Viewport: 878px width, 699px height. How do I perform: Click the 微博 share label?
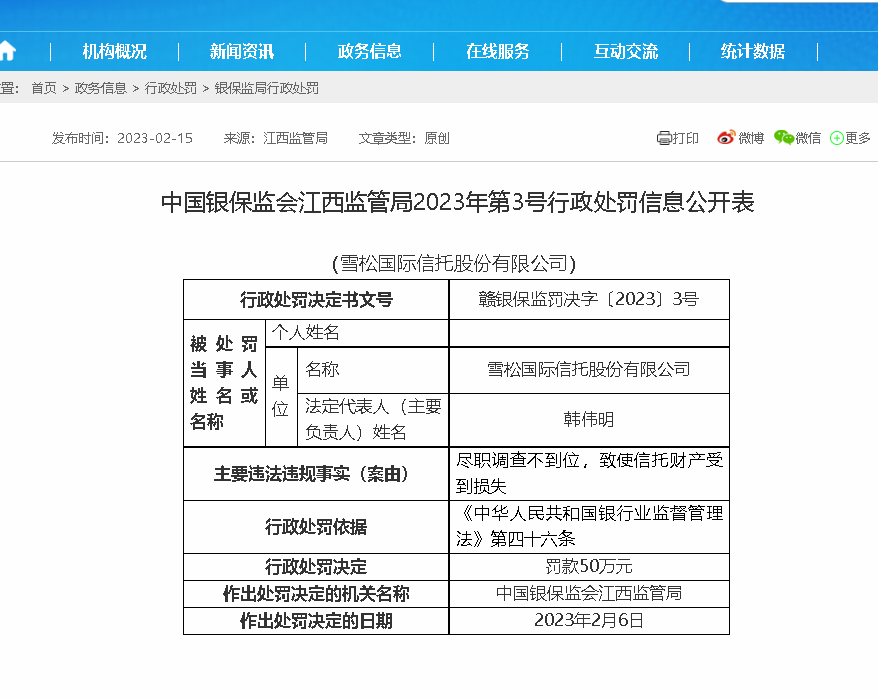click(x=751, y=138)
